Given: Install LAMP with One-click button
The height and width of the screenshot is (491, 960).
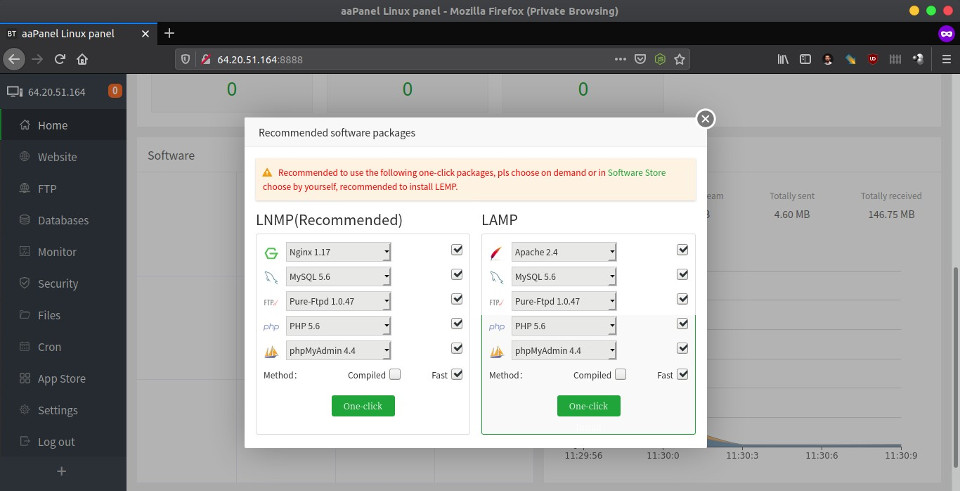Looking at the screenshot, I should tap(588, 406).
